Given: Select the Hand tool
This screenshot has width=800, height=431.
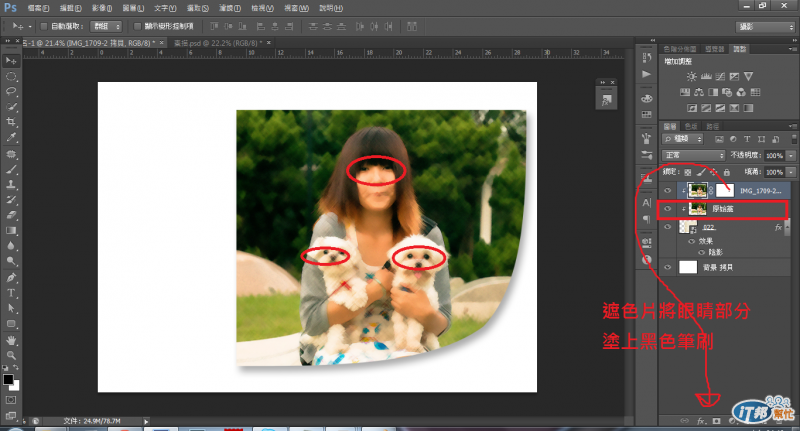Looking at the screenshot, I should [x=11, y=339].
